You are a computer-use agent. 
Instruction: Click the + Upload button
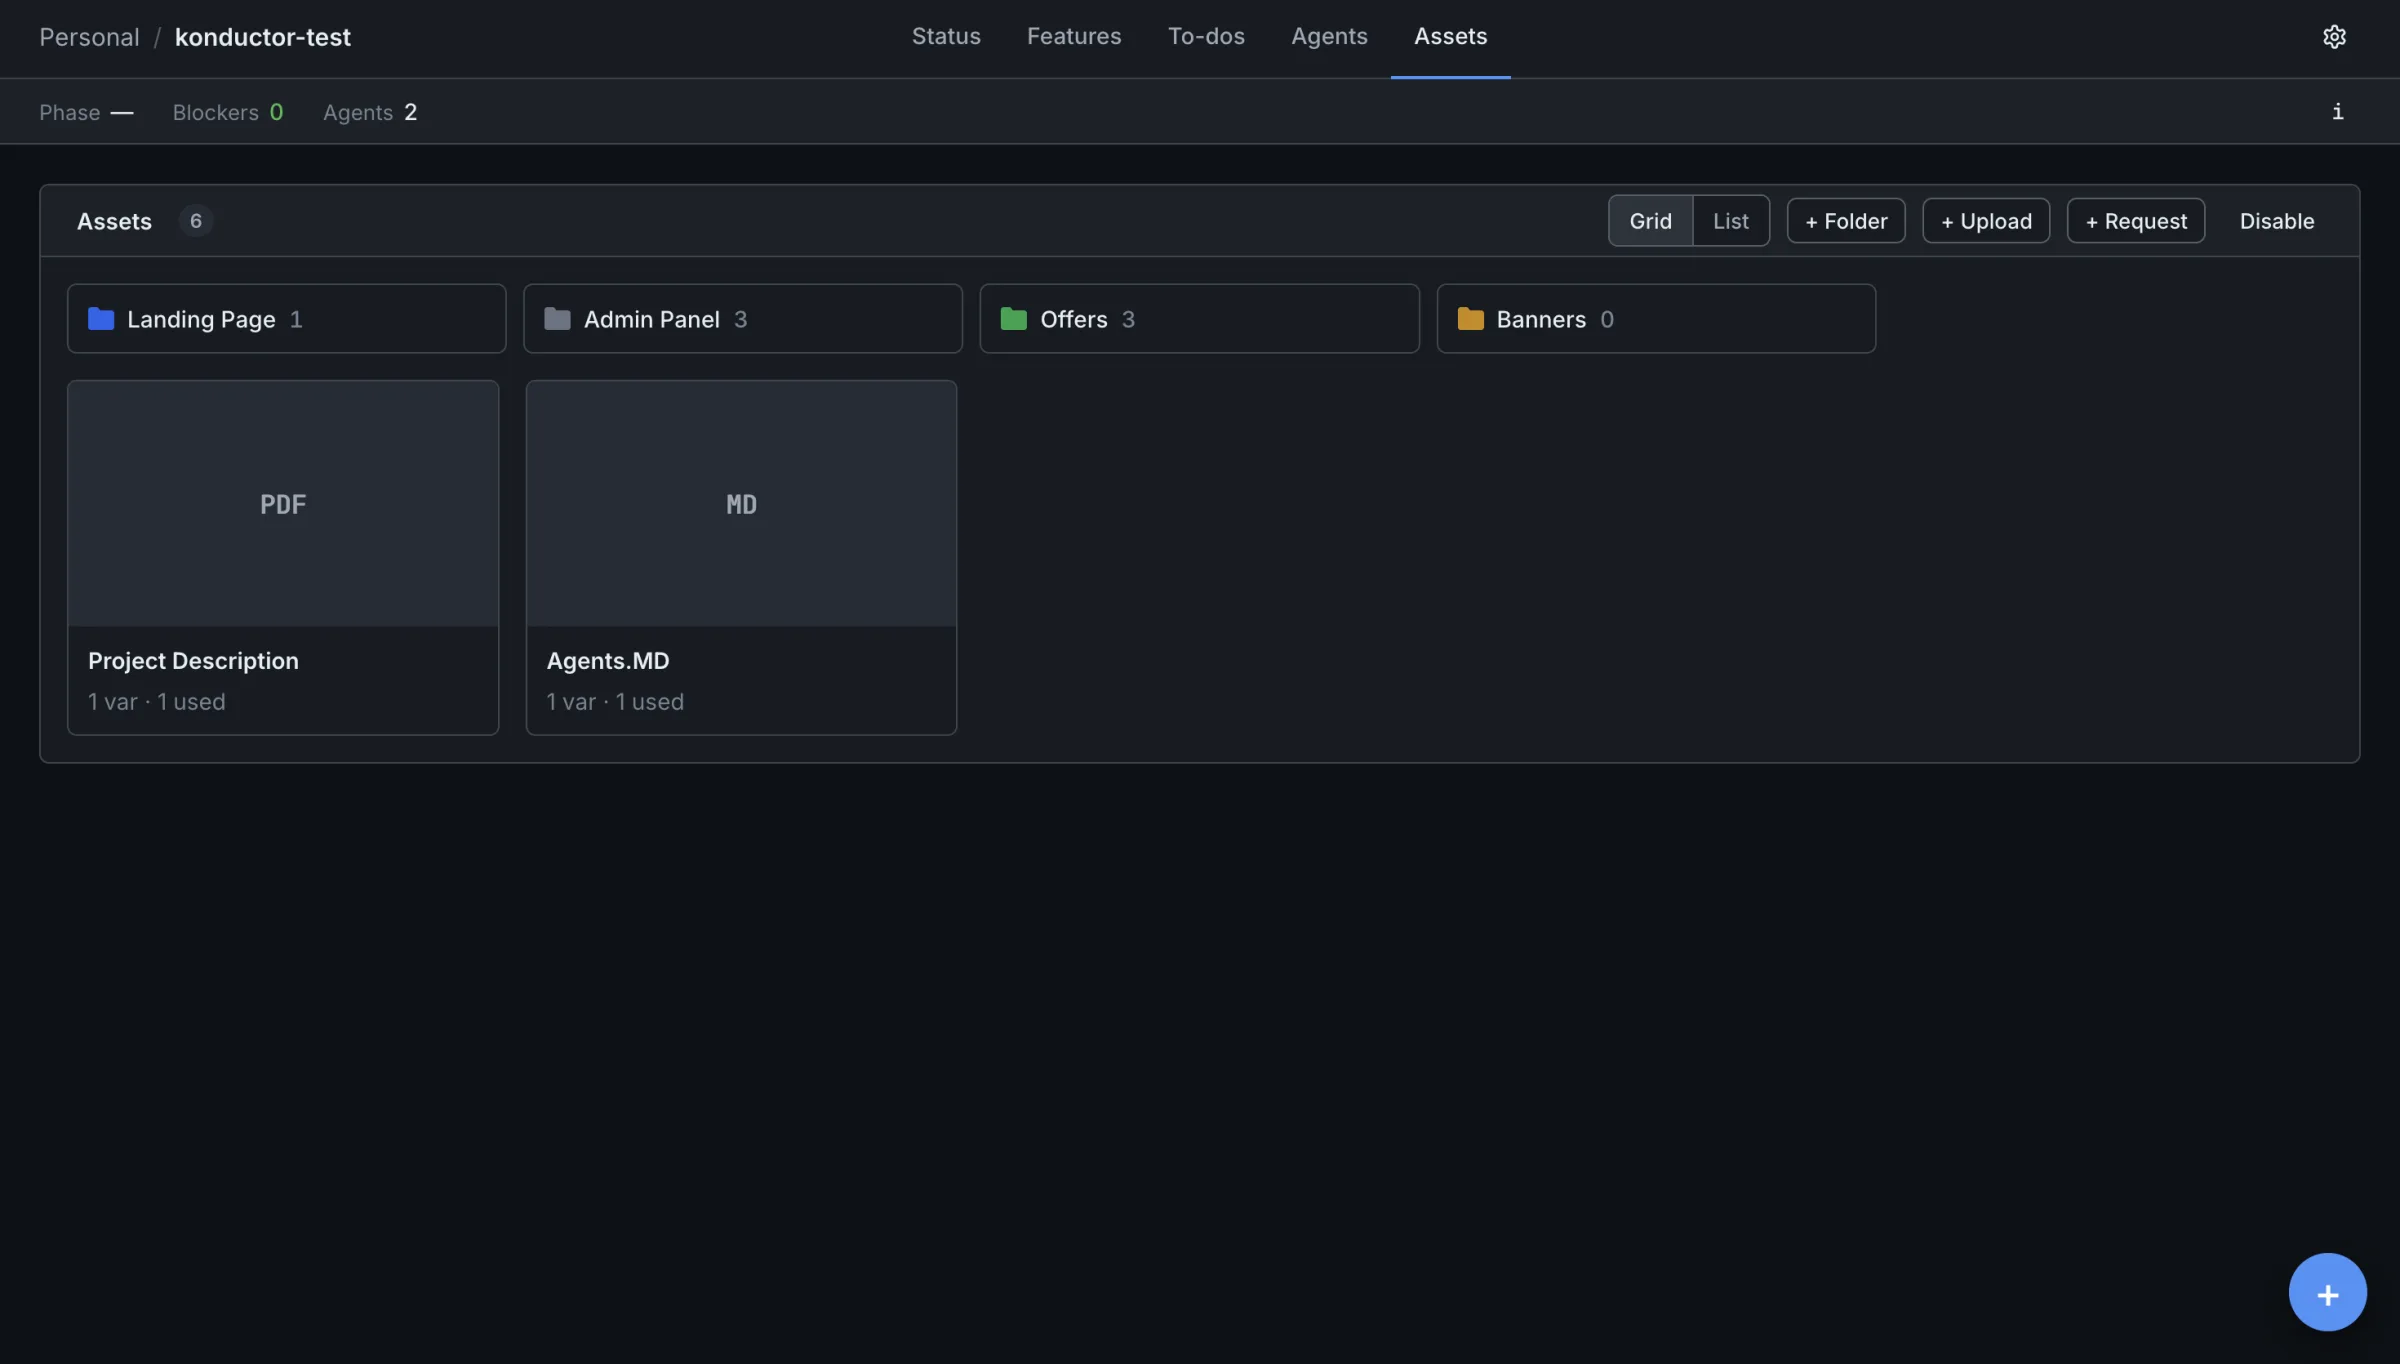(1986, 221)
